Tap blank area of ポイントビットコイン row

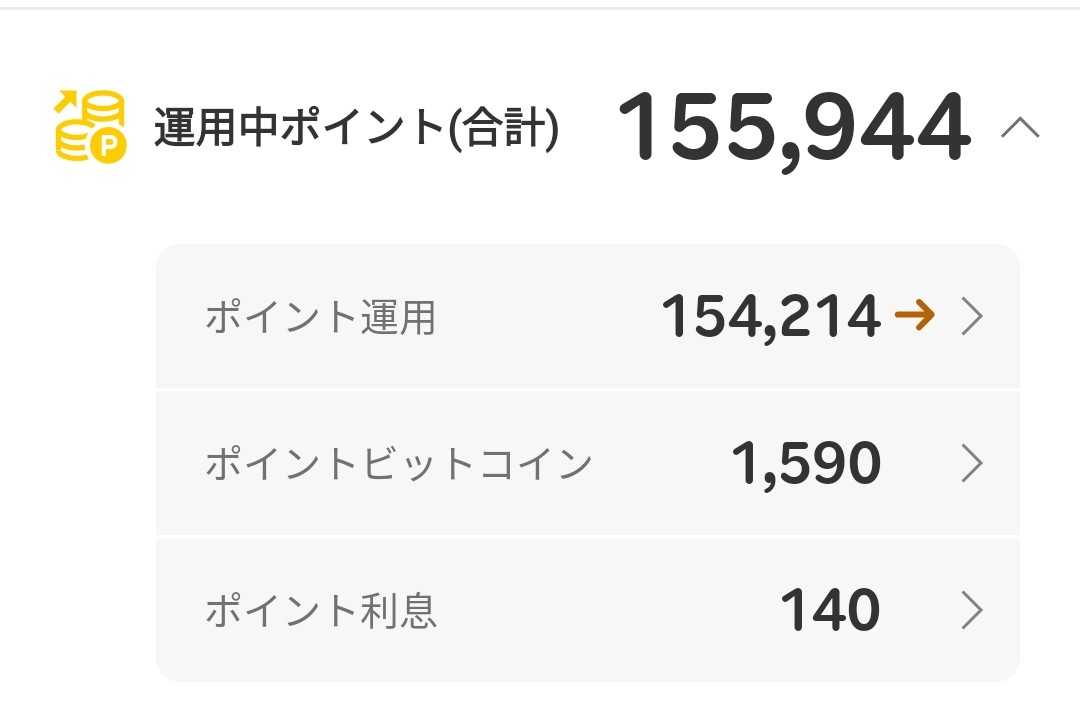[x=661, y=463]
